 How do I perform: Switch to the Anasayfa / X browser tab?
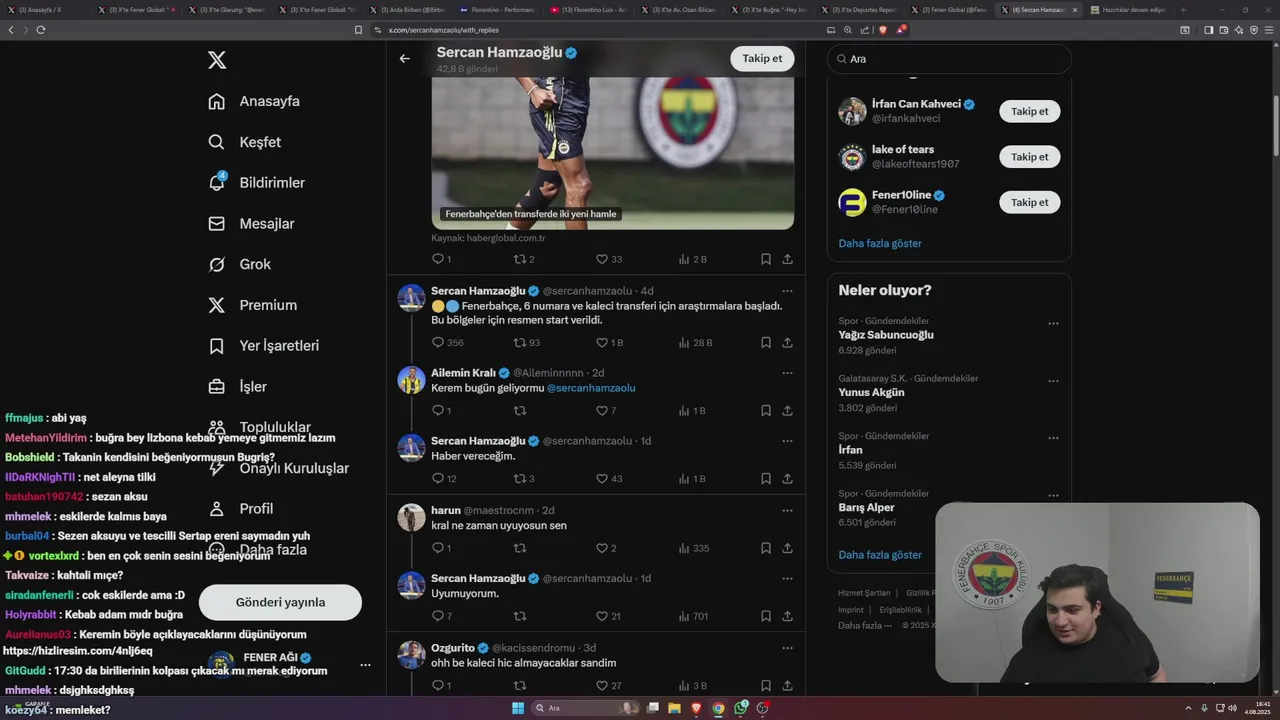(44, 10)
